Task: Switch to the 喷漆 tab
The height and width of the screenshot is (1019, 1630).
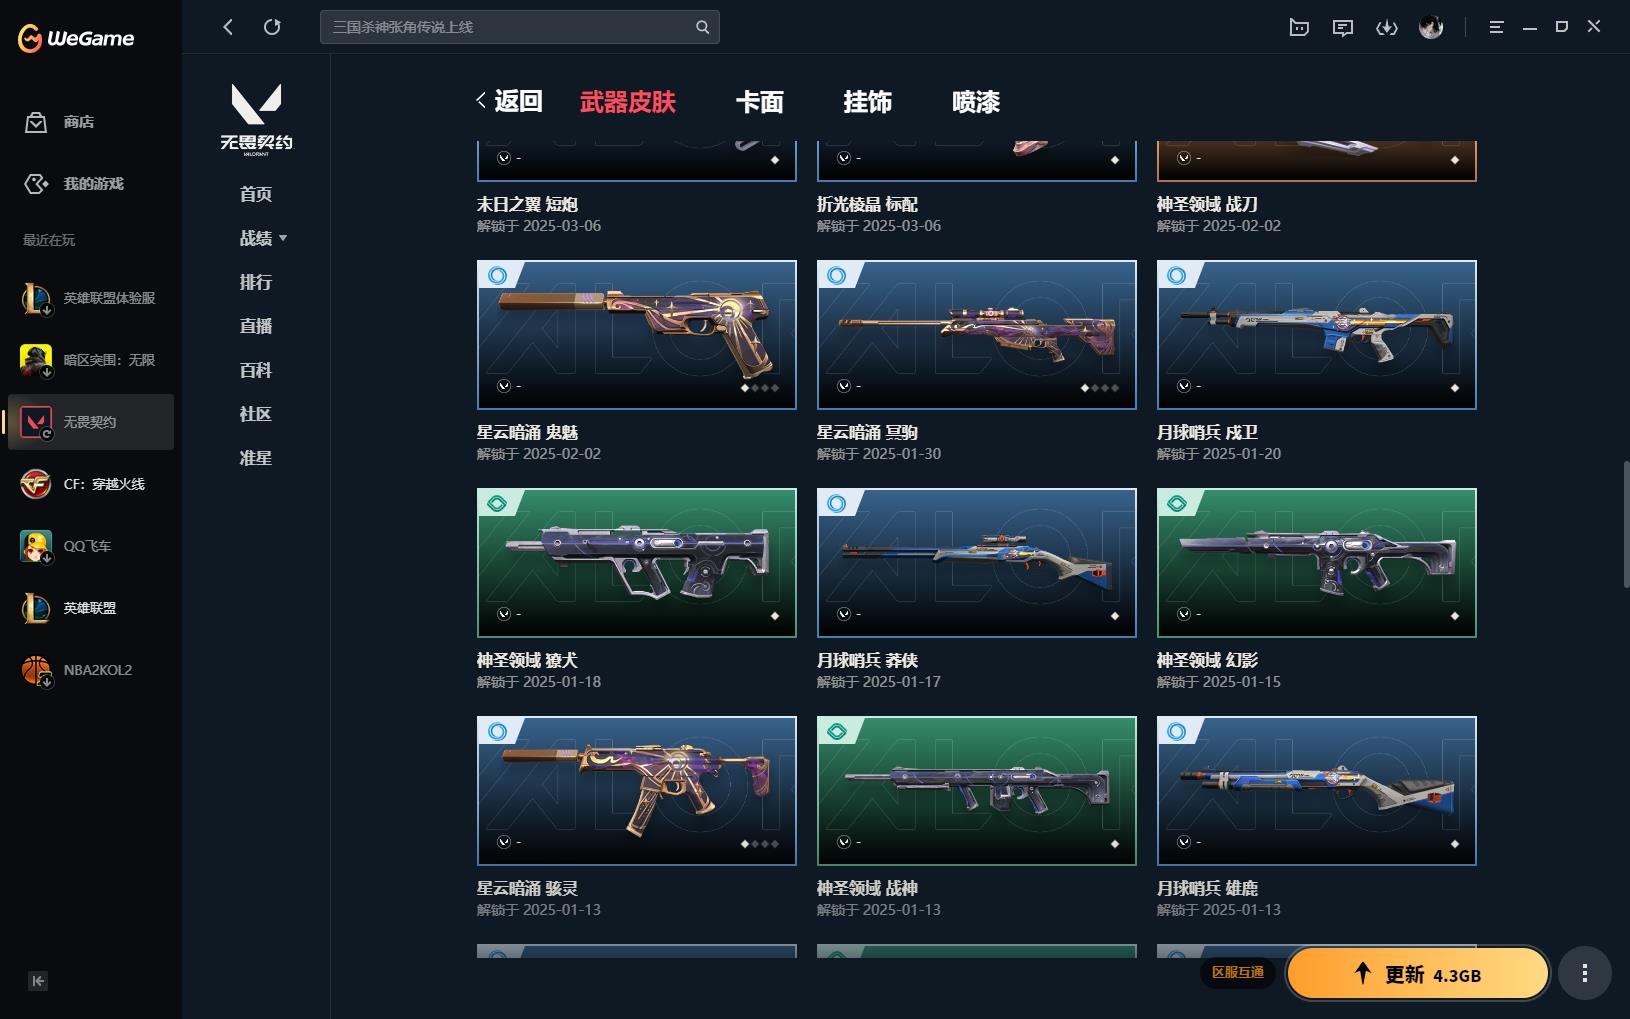Action: [x=975, y=102]
